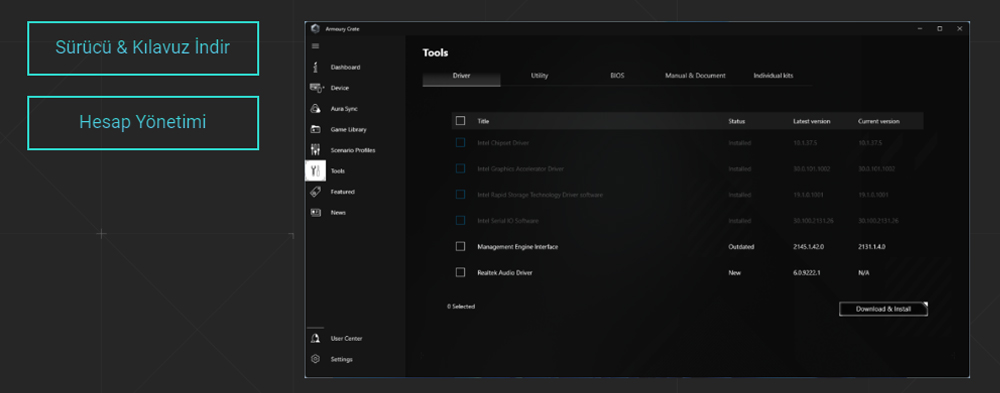Click the Realtek Audio Driver row title
The height and width of the screenshot is (393, 1000).
tap(504, 273)
